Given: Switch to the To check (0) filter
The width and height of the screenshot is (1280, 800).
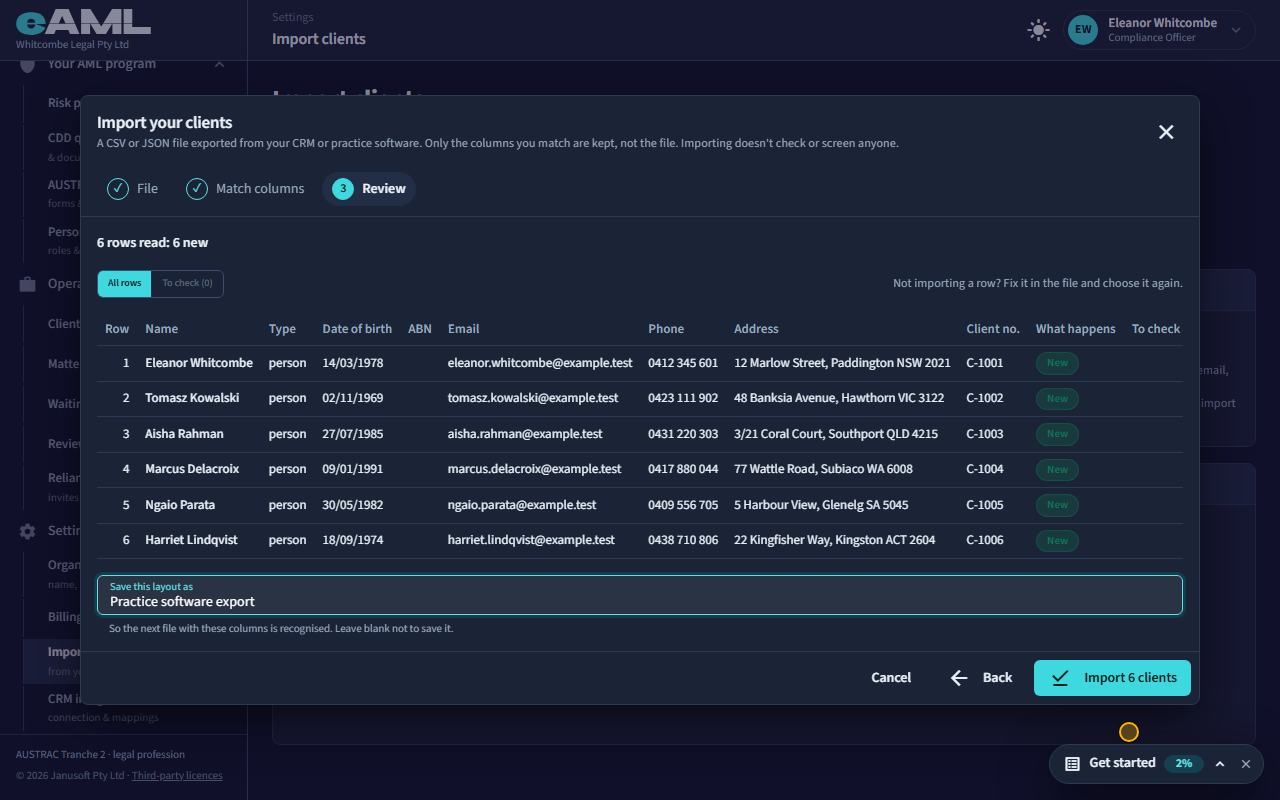Looking at the screenshot, I should click(x=187, y=283).
